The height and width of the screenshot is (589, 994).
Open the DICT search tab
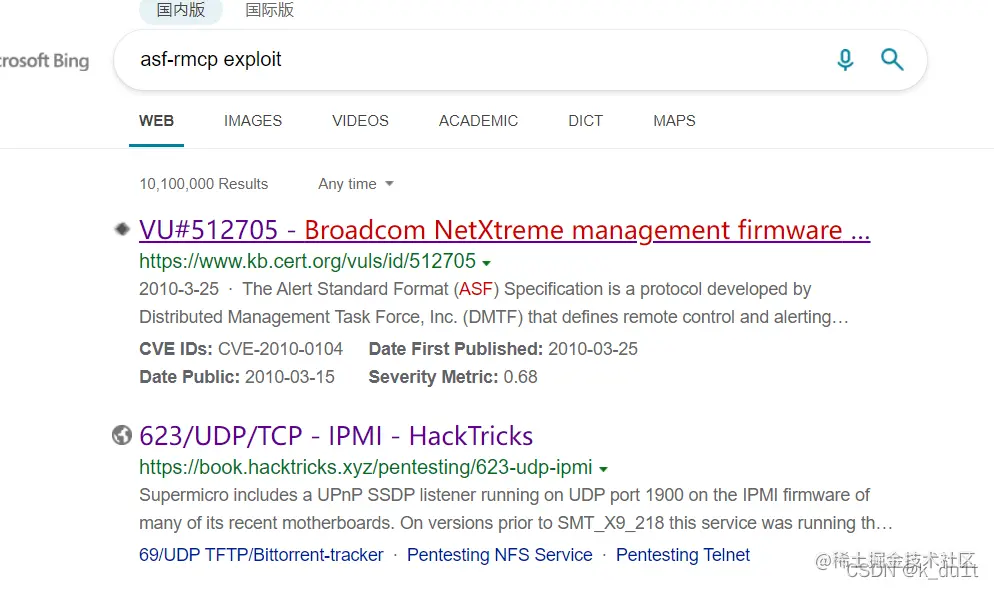click(585, 121)
